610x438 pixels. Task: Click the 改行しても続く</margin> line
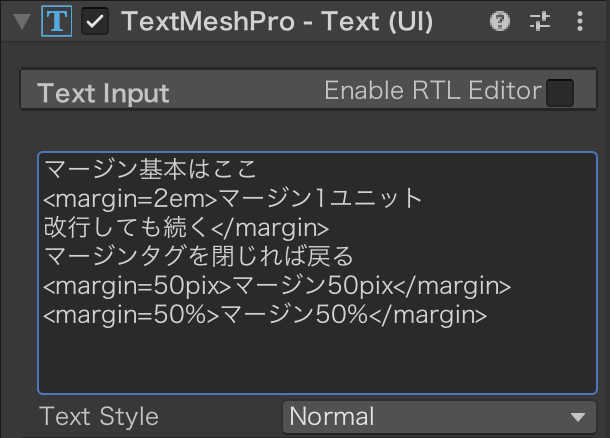click(186, 227)
